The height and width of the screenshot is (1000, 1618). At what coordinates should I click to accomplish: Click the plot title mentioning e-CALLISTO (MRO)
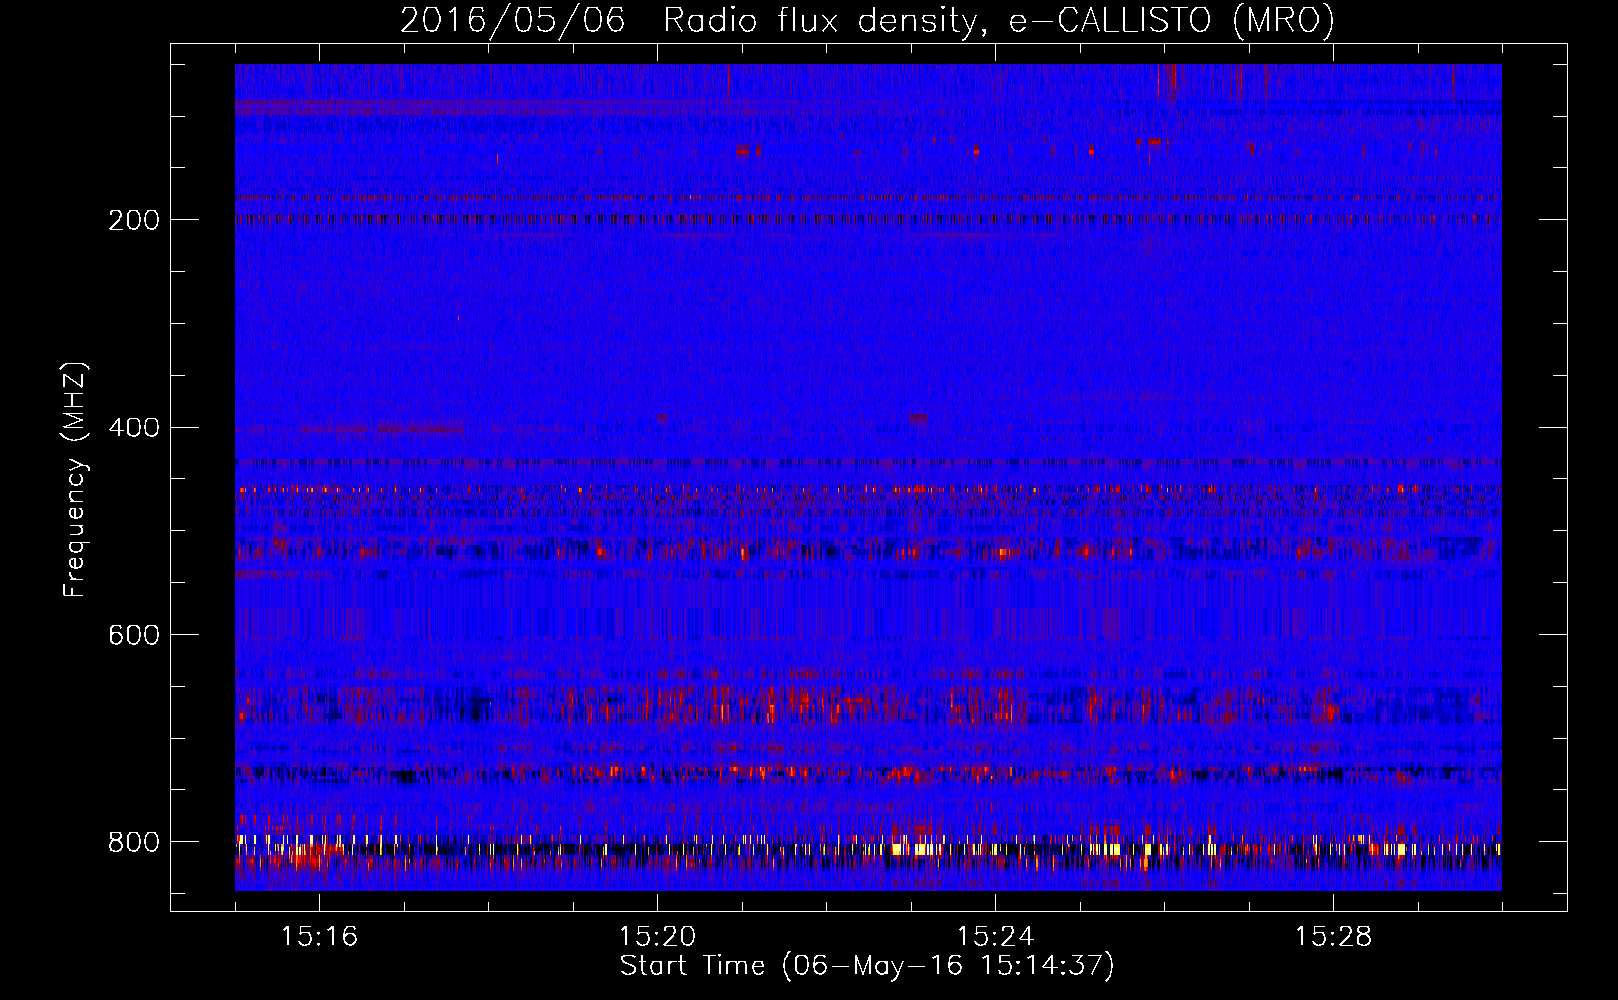click(x=867, y=20)
